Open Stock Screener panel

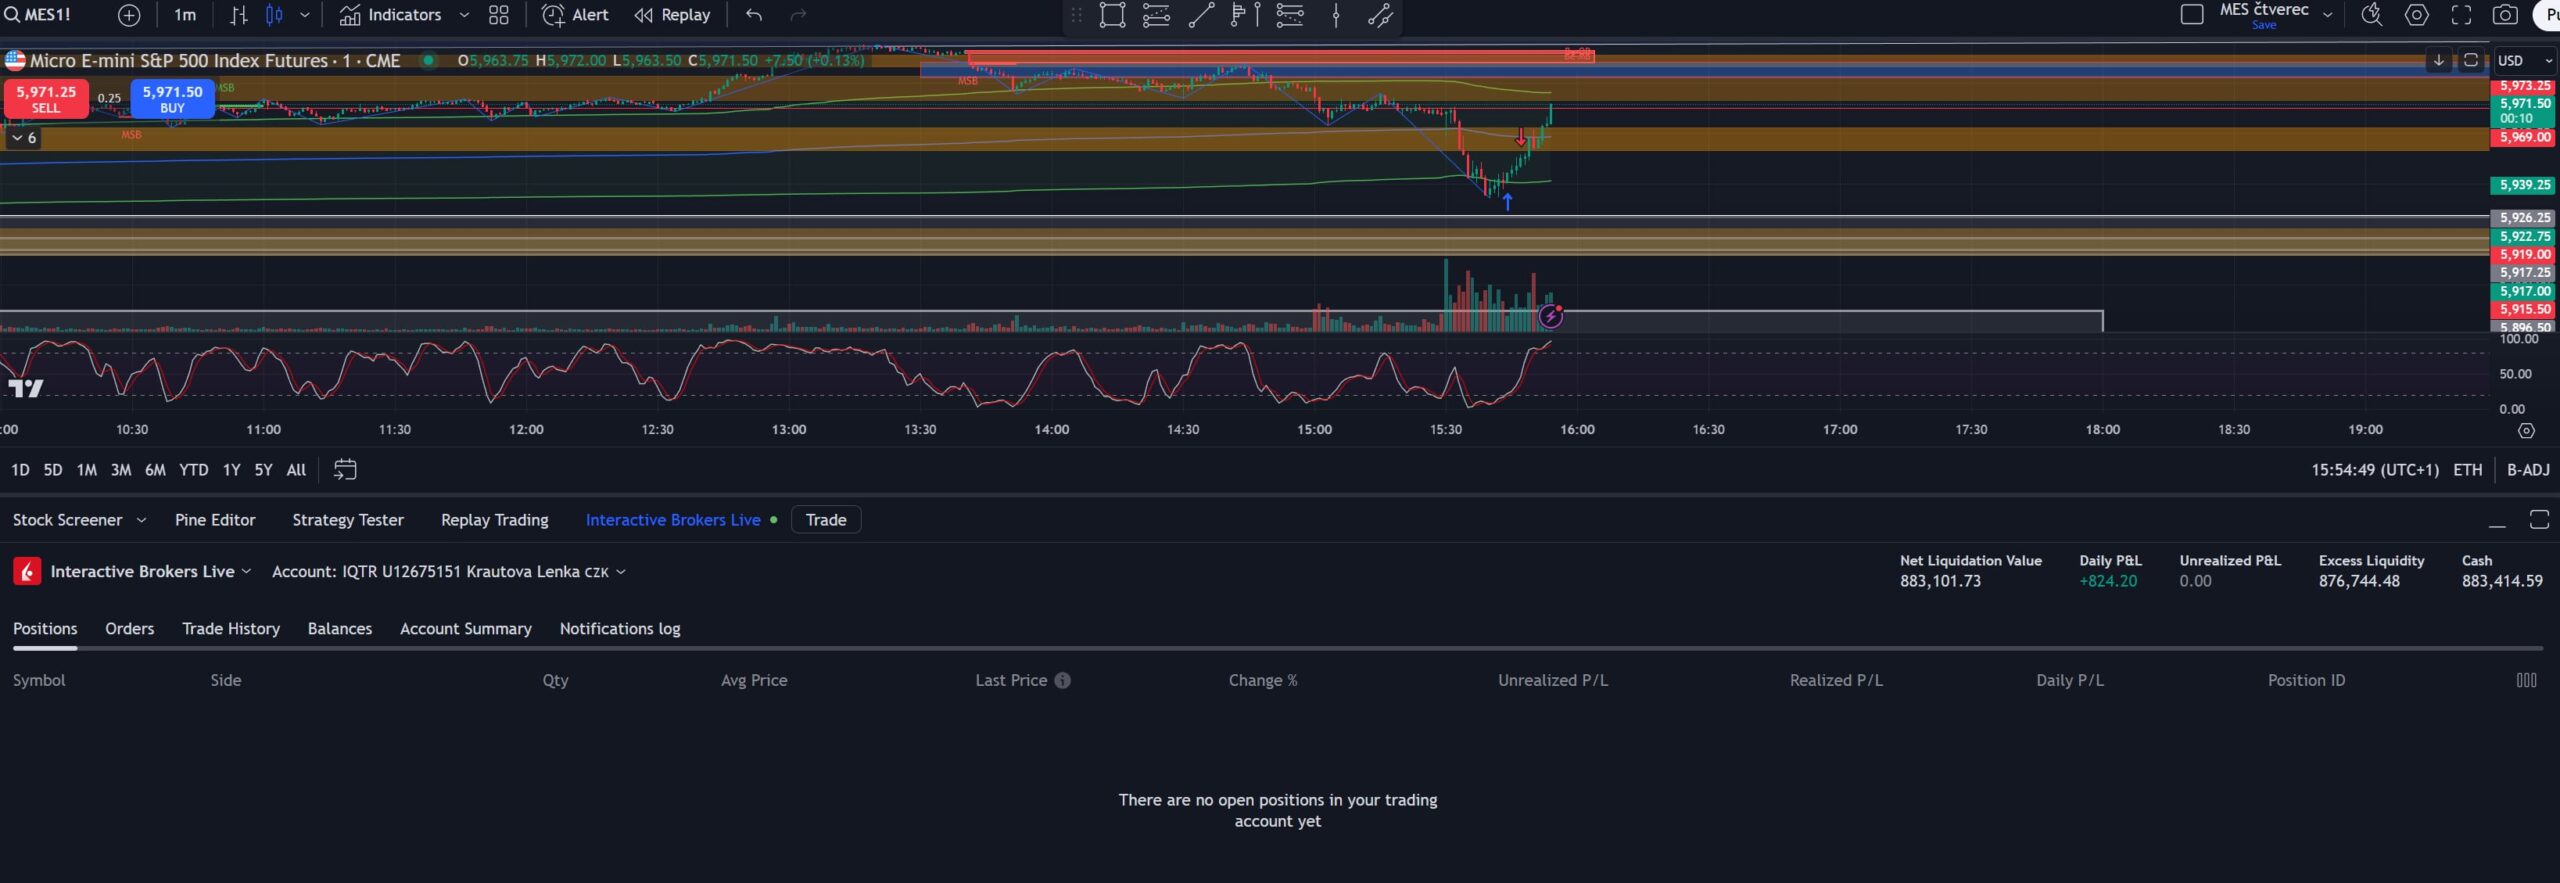[x=67, y=520]
